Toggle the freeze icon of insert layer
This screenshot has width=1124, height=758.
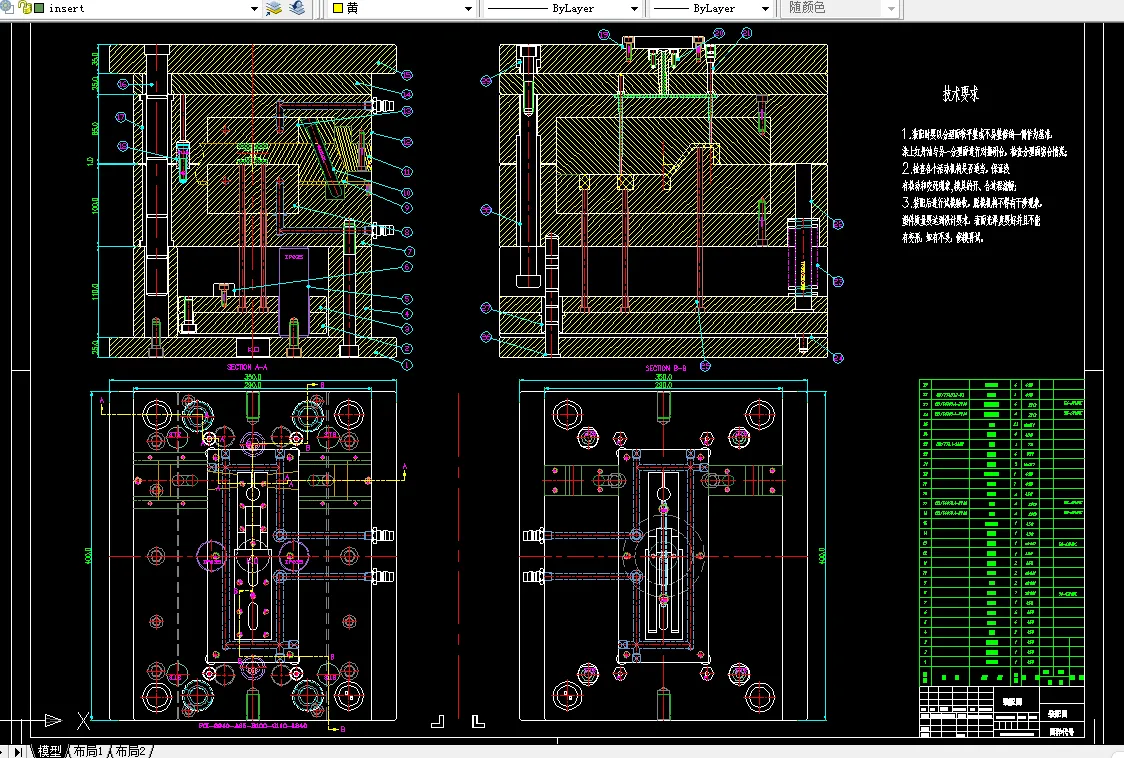coord(8,8)
